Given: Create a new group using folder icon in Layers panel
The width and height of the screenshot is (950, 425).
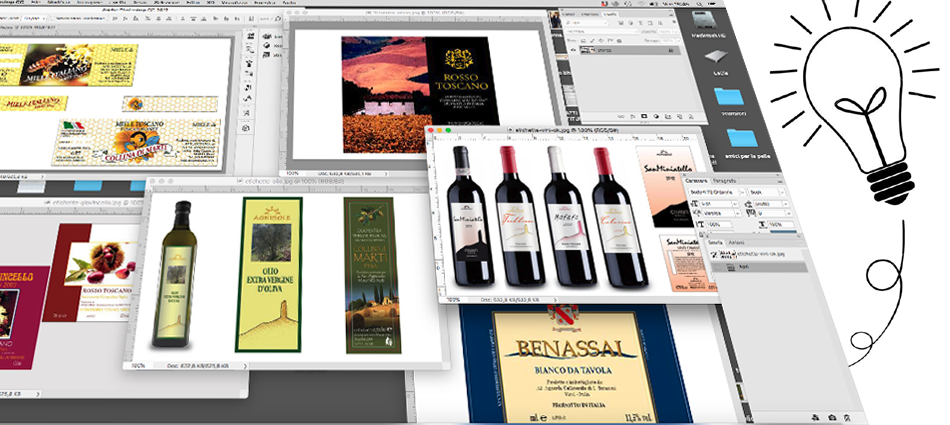Looking at the screenshot, I should click(668, 116).
